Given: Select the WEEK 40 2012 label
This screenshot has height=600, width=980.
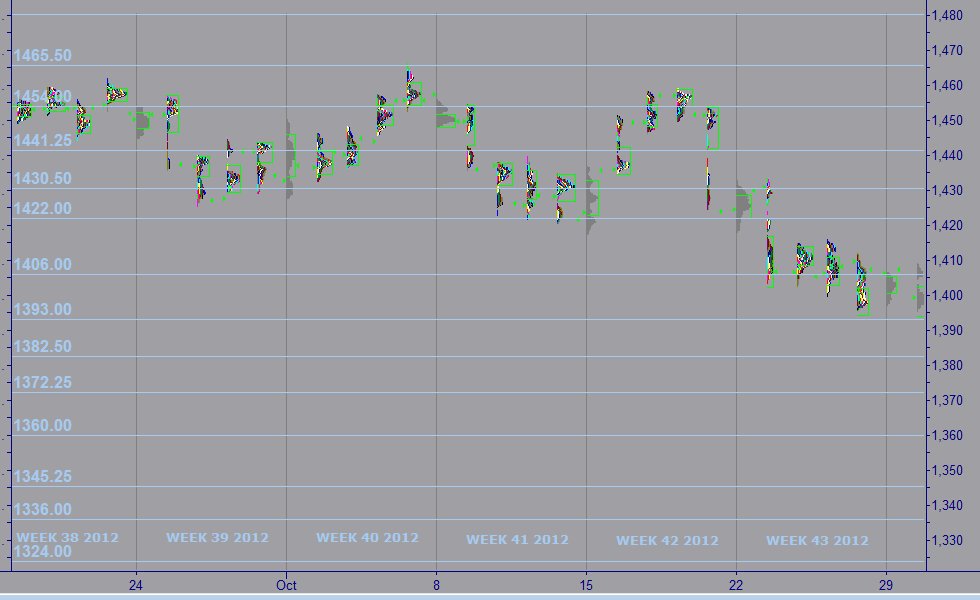Looking at the screenshot, I should coord(367,537).
